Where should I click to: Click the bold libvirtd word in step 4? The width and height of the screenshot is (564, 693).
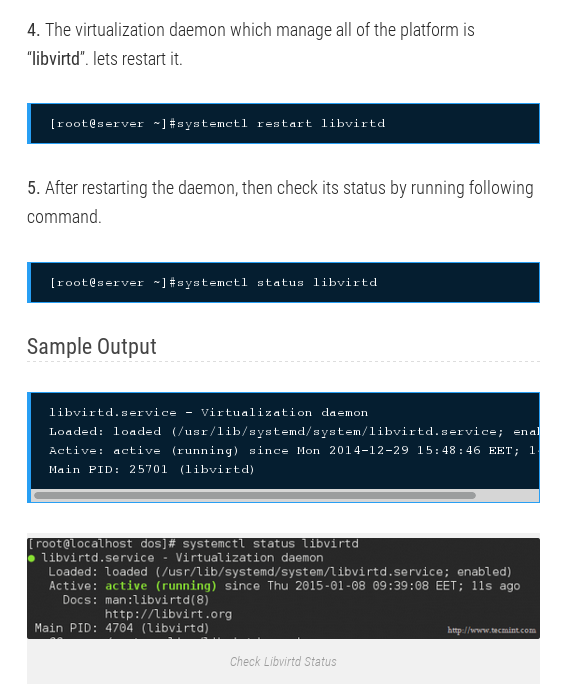point(56,59)
